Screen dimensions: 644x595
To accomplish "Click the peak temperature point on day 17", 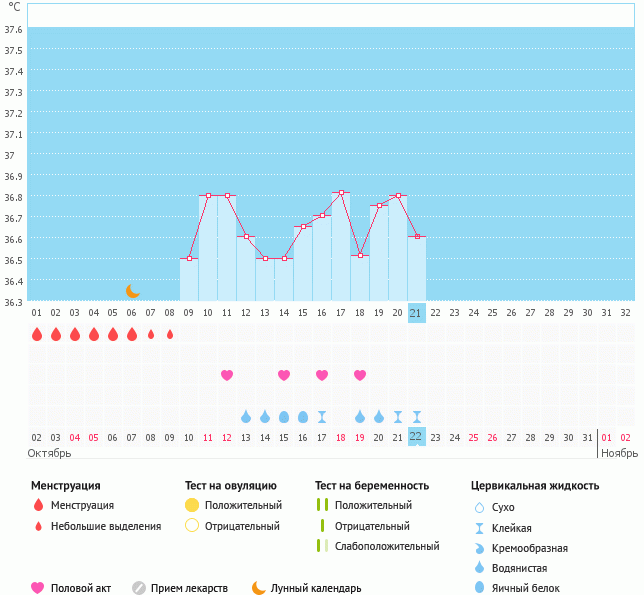I will point(341,192).
